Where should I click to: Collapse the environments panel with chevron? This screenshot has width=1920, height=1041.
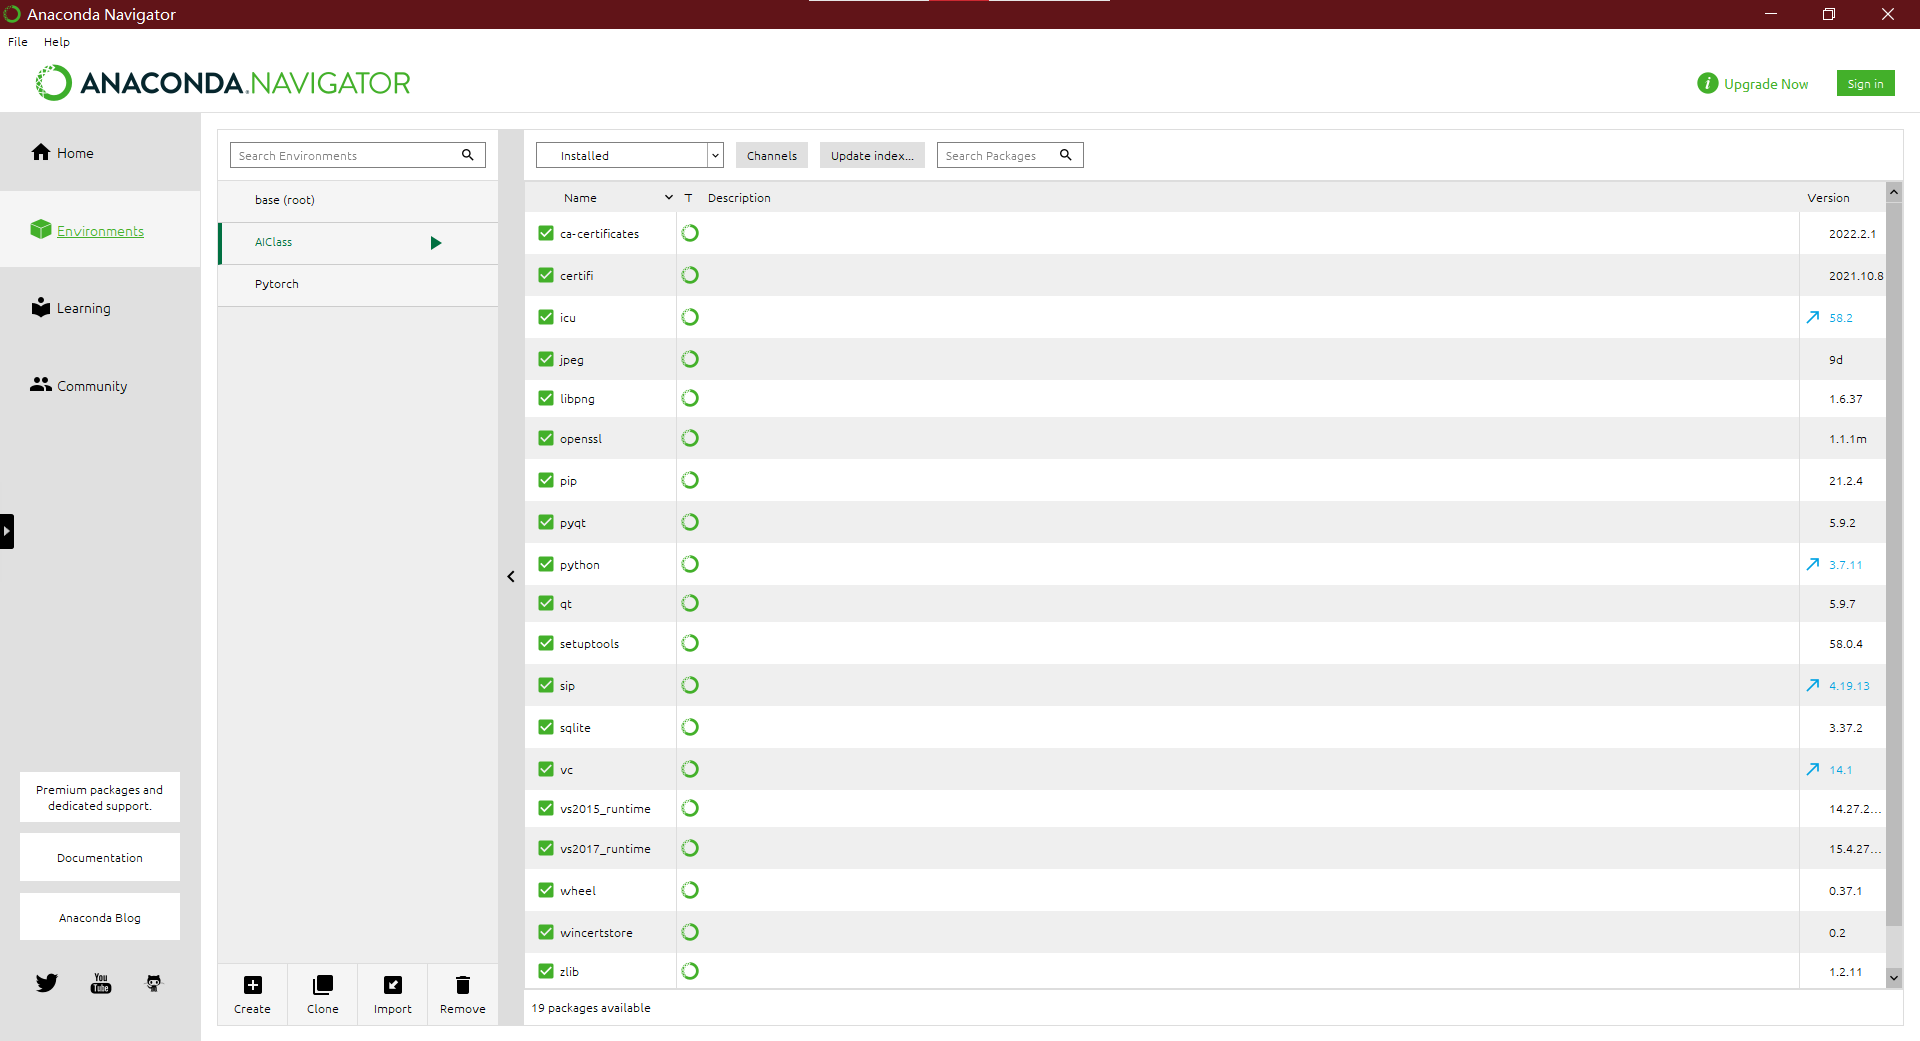pos(511,577)
